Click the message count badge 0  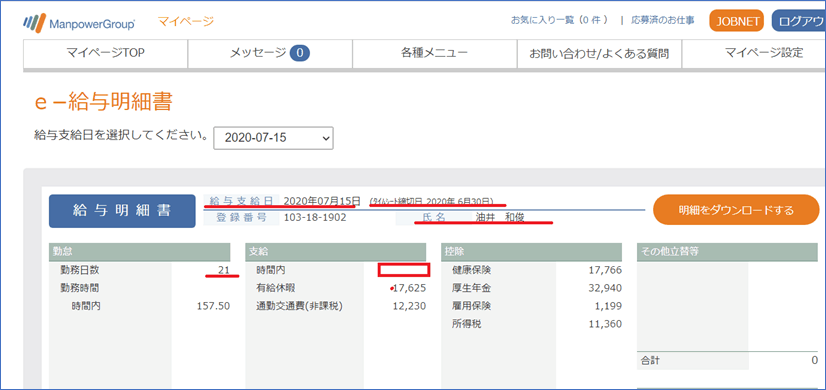[300, 53]
